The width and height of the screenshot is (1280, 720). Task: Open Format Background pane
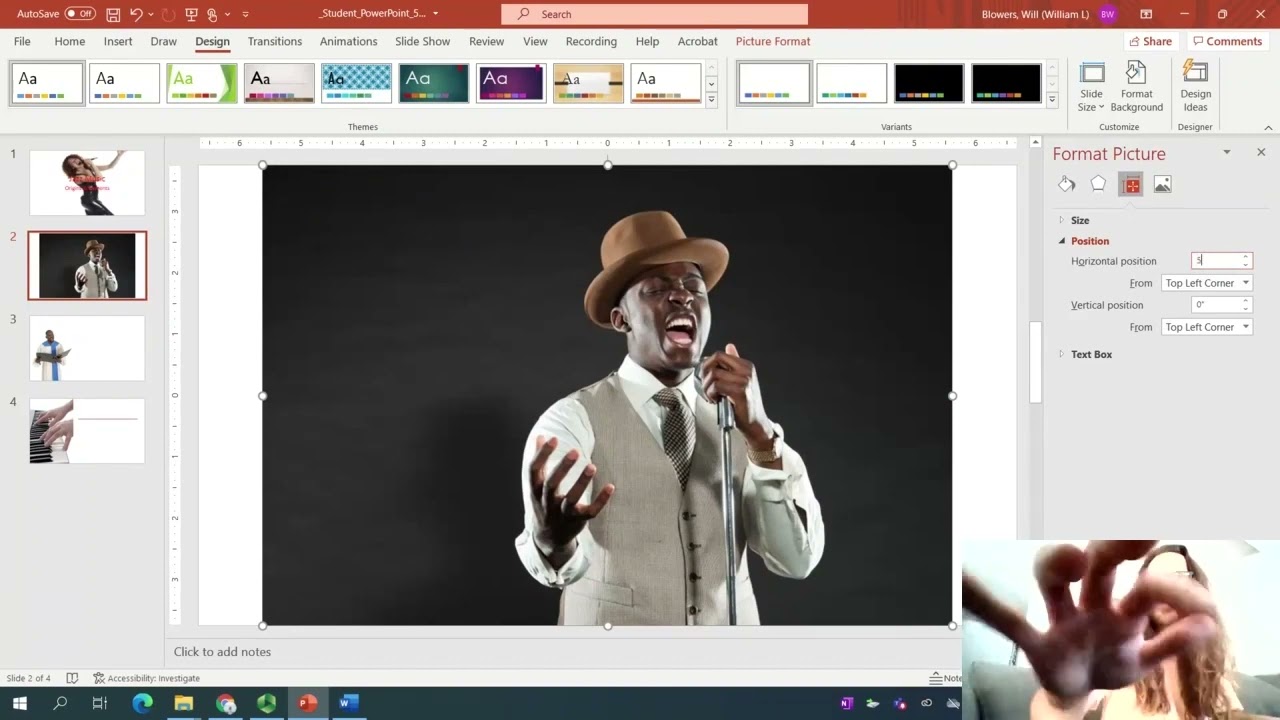tap(1136, 88)
